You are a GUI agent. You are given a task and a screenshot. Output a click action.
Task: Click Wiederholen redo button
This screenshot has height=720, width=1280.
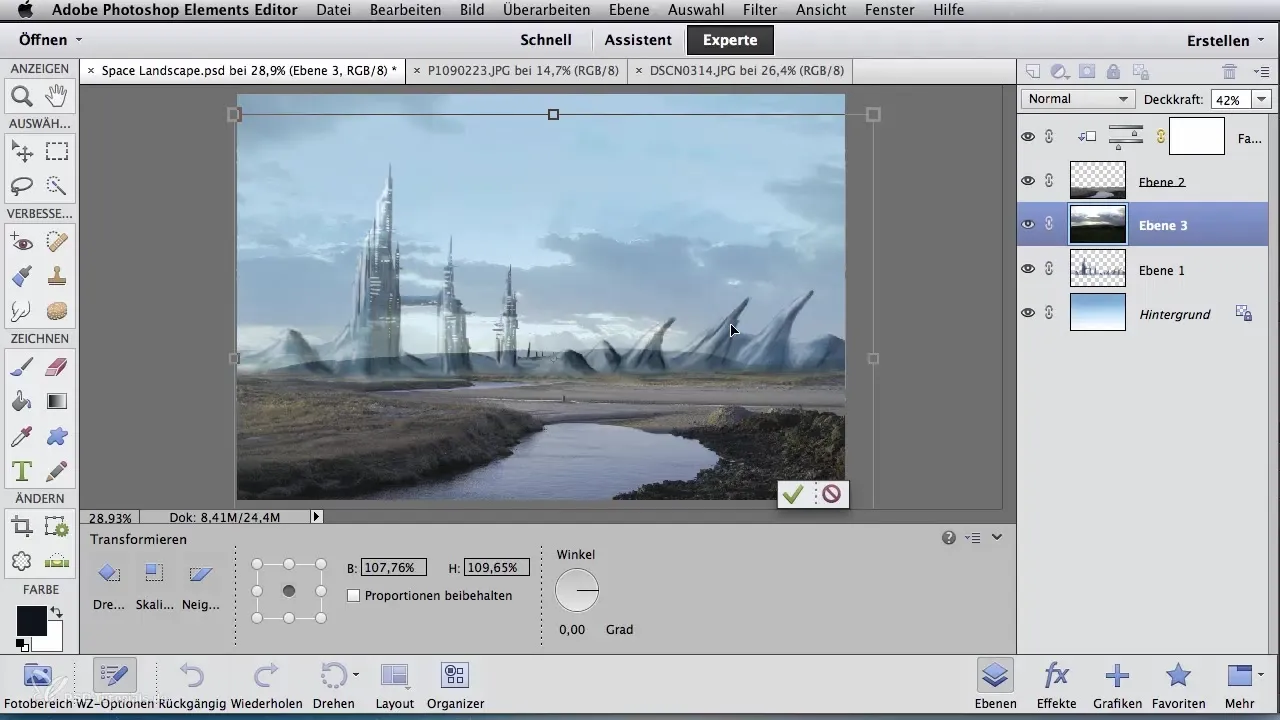pos(266,685)
